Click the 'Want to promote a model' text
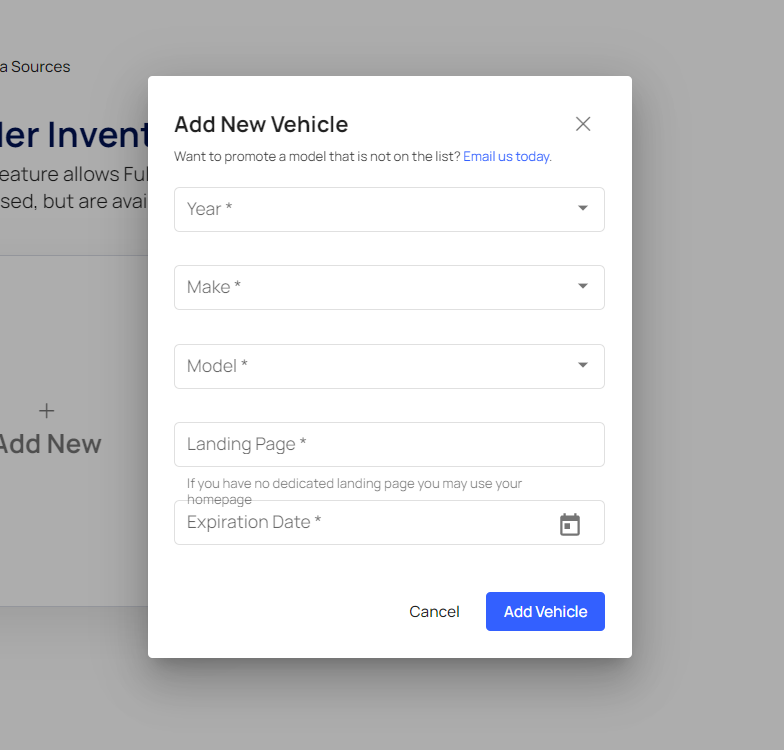The width and height of the screenshot is (784, 750). (316, 157)
